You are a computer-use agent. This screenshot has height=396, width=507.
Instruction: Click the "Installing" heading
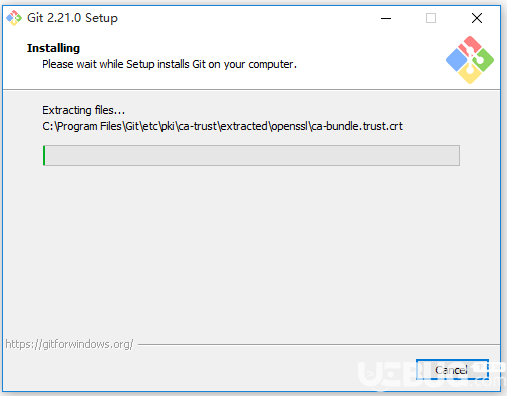point(53,48)
